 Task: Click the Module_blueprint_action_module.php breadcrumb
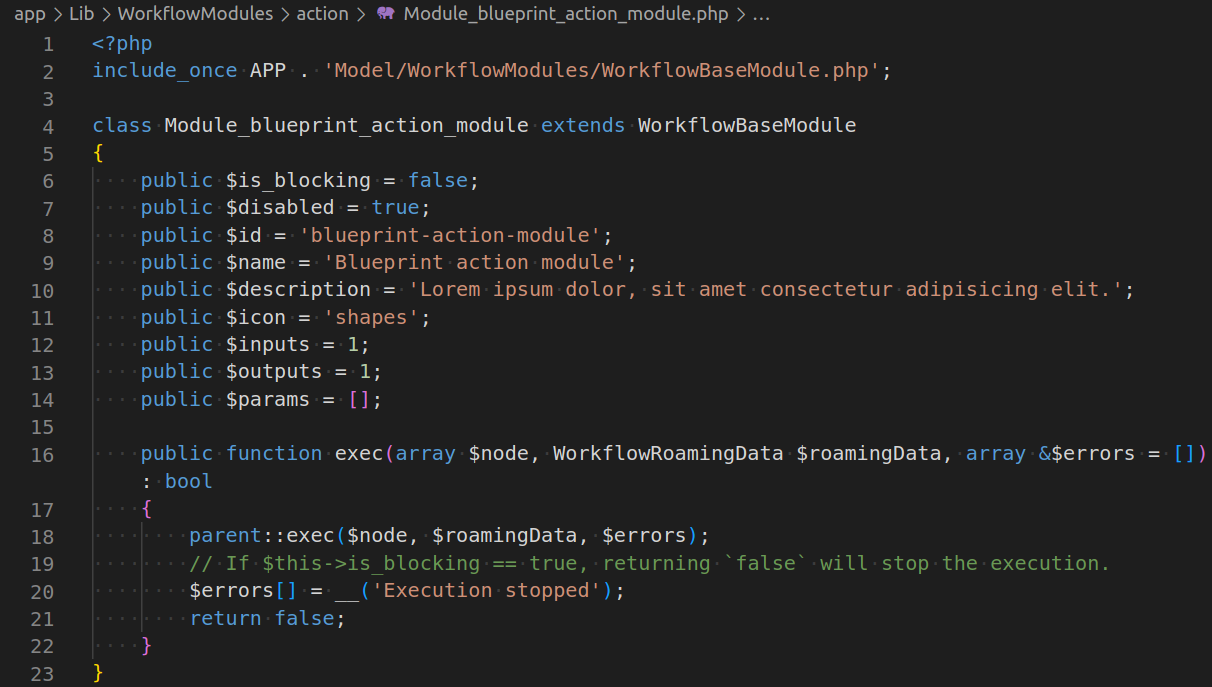coord(567,14)
